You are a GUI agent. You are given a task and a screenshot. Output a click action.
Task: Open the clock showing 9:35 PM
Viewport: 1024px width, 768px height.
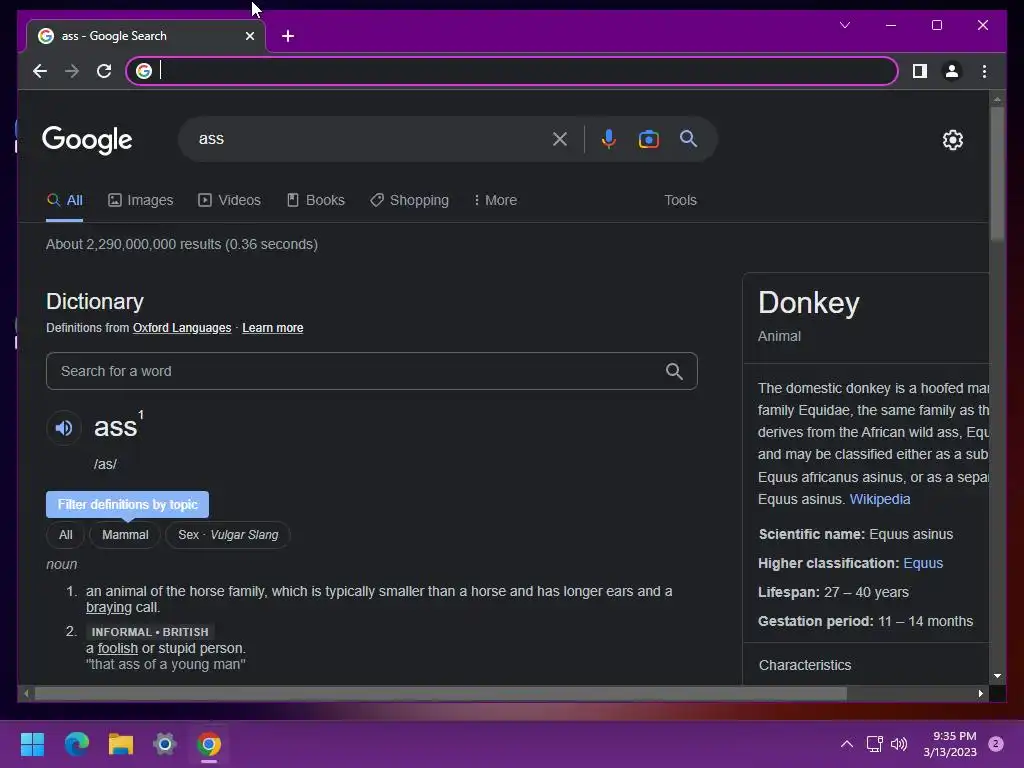coord(950,744)
